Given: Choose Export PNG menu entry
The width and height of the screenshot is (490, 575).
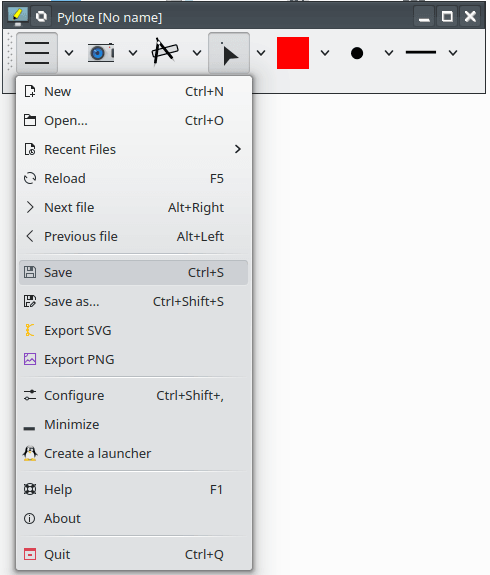Looking at the screenshot, I should pyautogui.click(x=134, y=359).
